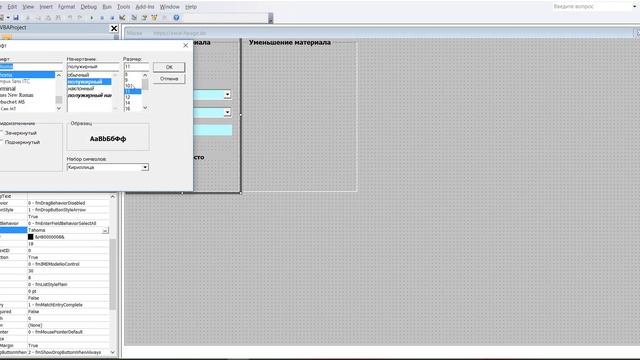640x360 pixels.
Task: Open the Window menu
Action: (x=169, y=7)
